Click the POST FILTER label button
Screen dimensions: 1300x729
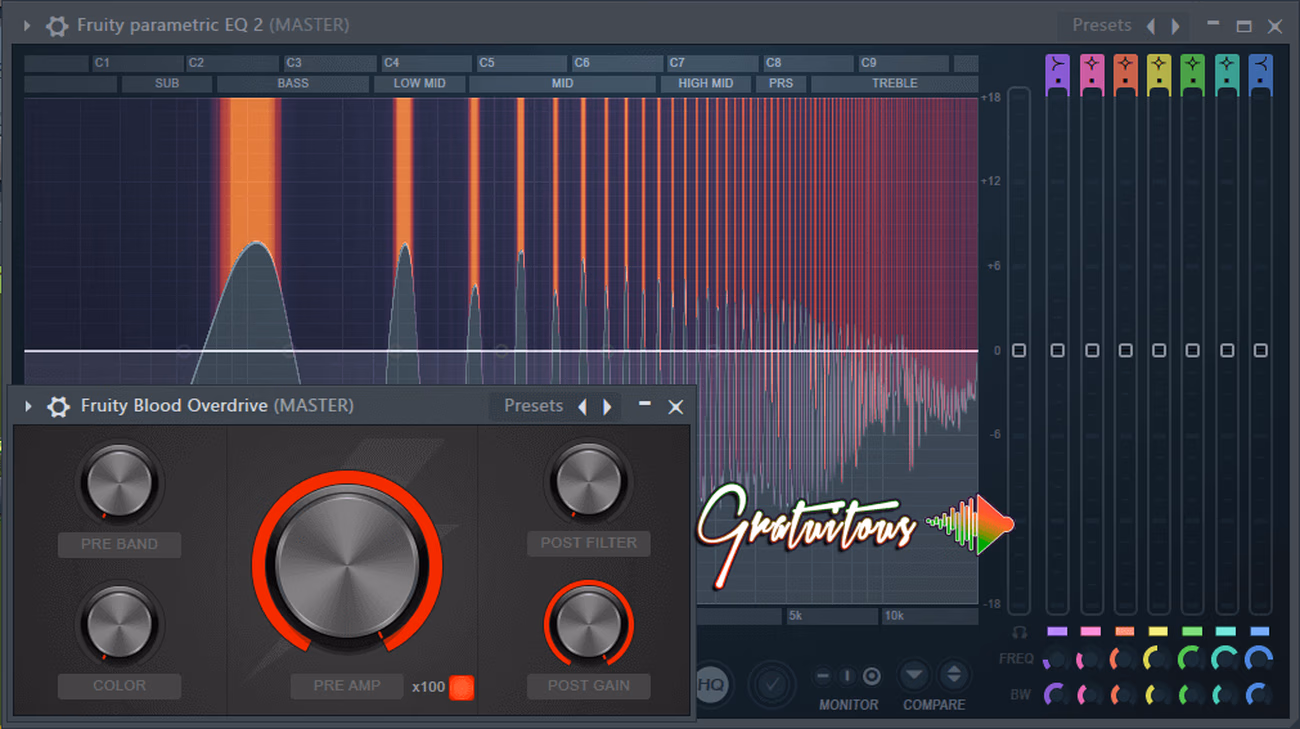(589, 543)
